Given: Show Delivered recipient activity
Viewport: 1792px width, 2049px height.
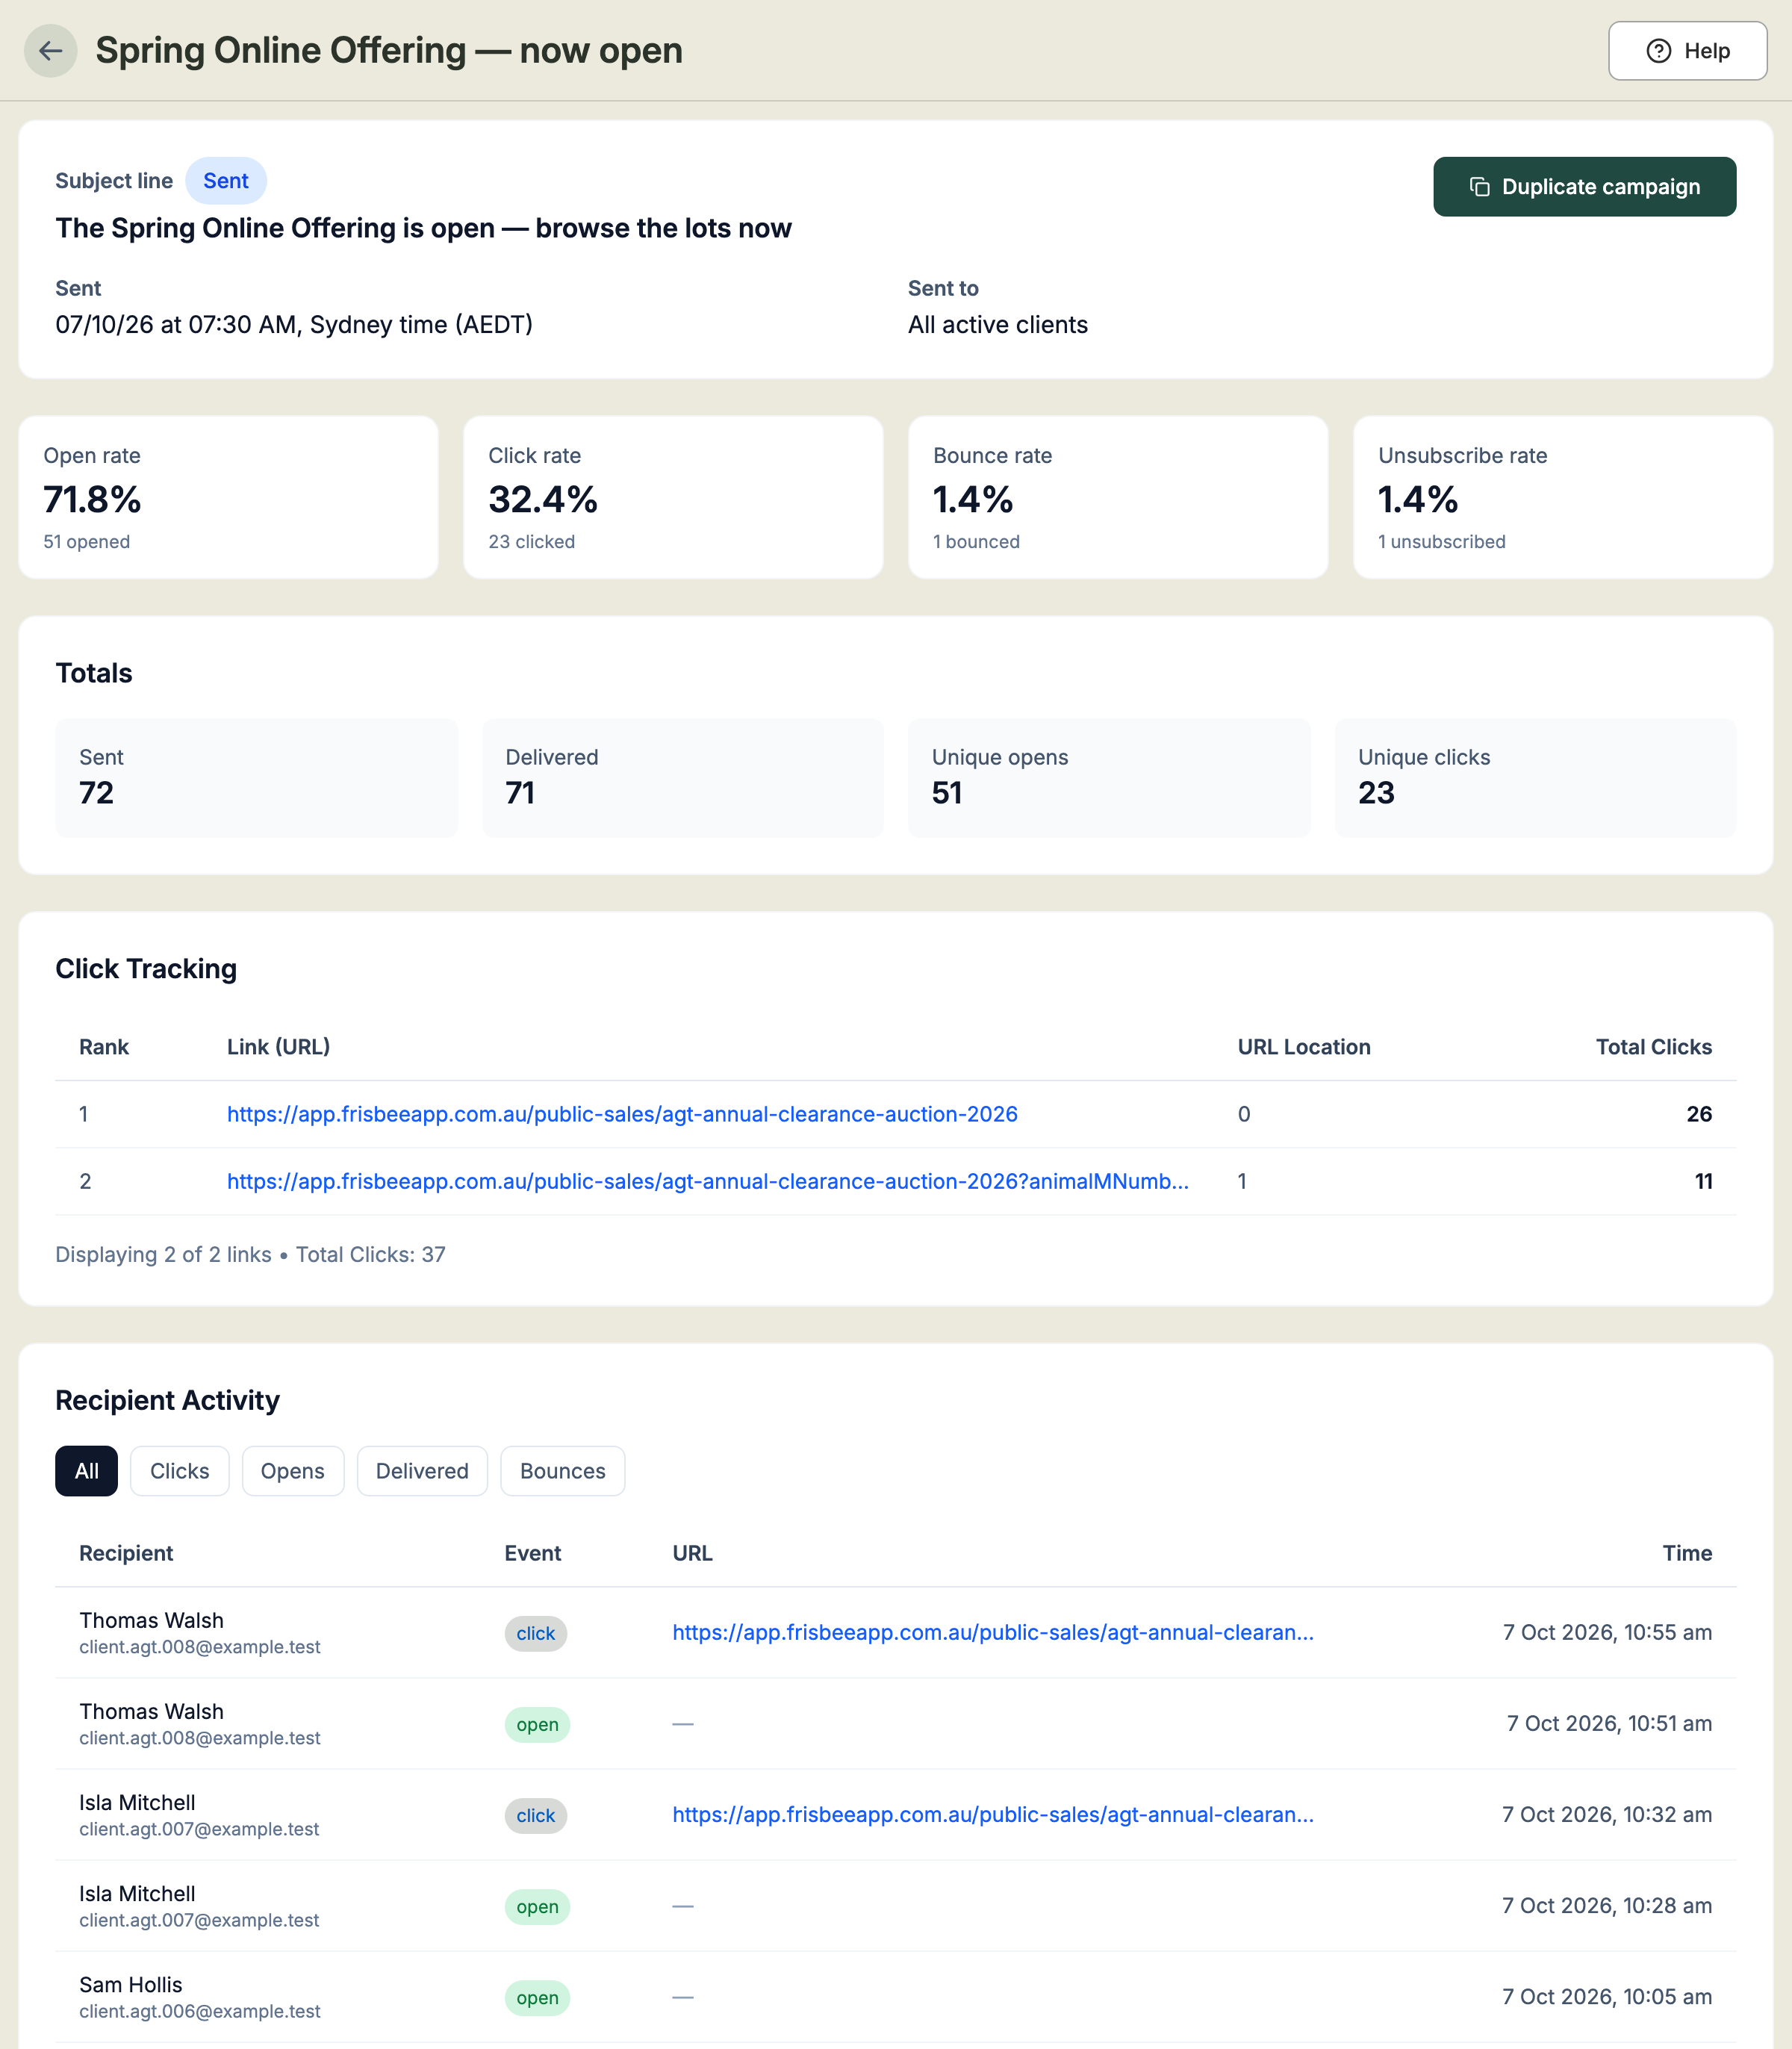Looking at the screenshot, I should click(422, 1471).
